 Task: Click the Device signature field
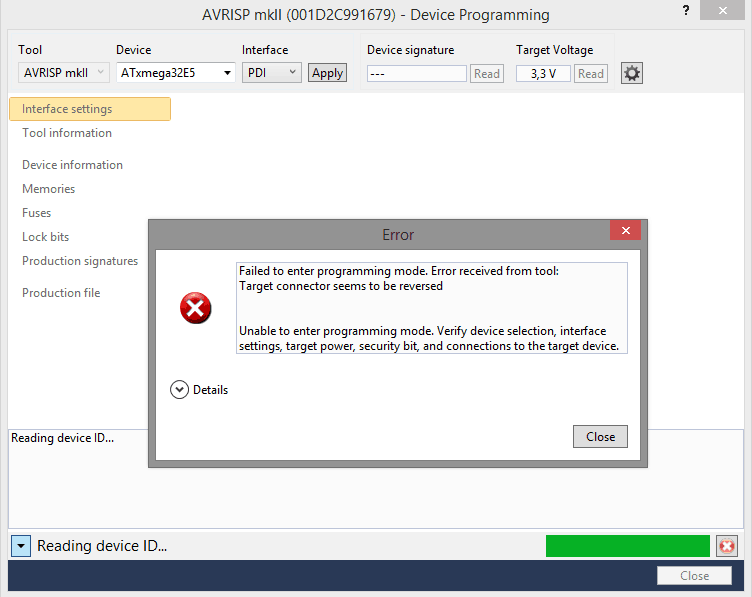pyautogui.click(x=417, y=74)
